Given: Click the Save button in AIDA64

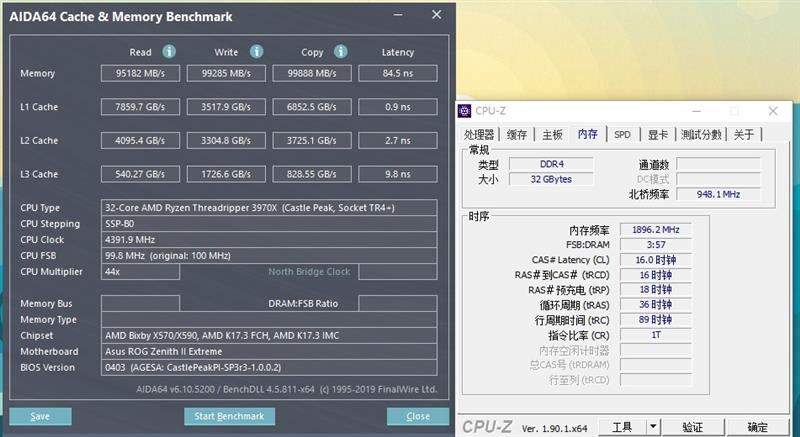Looking at the screenshot, I should 40,416.
